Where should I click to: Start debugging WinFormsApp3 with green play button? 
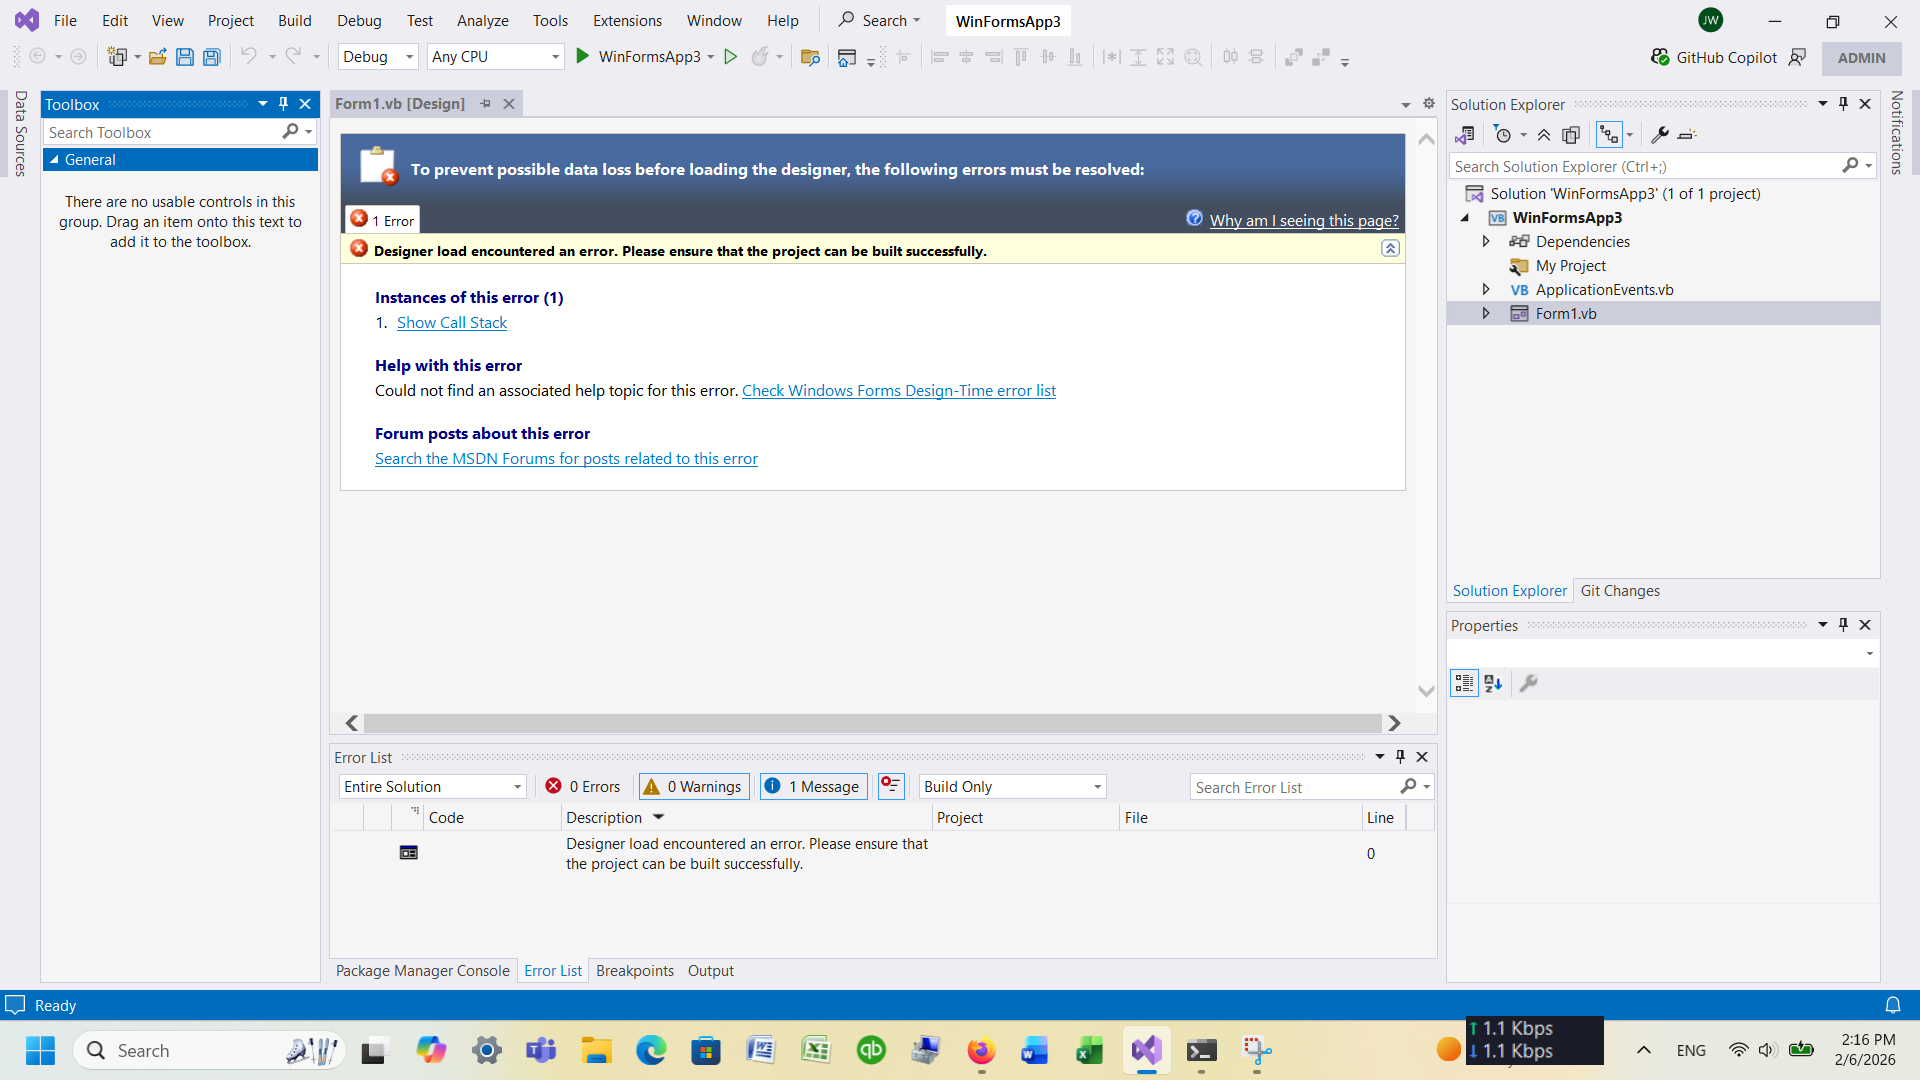pyautogui.click(x=583, y=57)
